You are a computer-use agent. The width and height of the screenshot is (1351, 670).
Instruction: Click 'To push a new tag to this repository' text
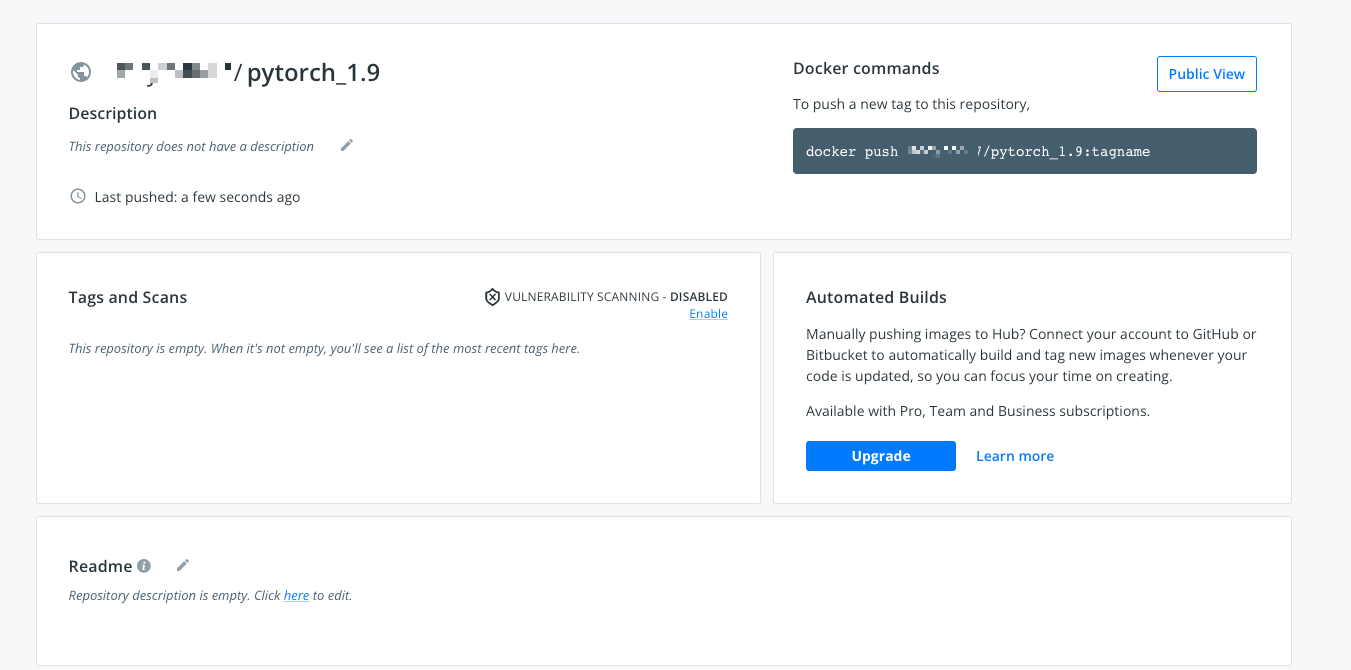coord(911,104)
